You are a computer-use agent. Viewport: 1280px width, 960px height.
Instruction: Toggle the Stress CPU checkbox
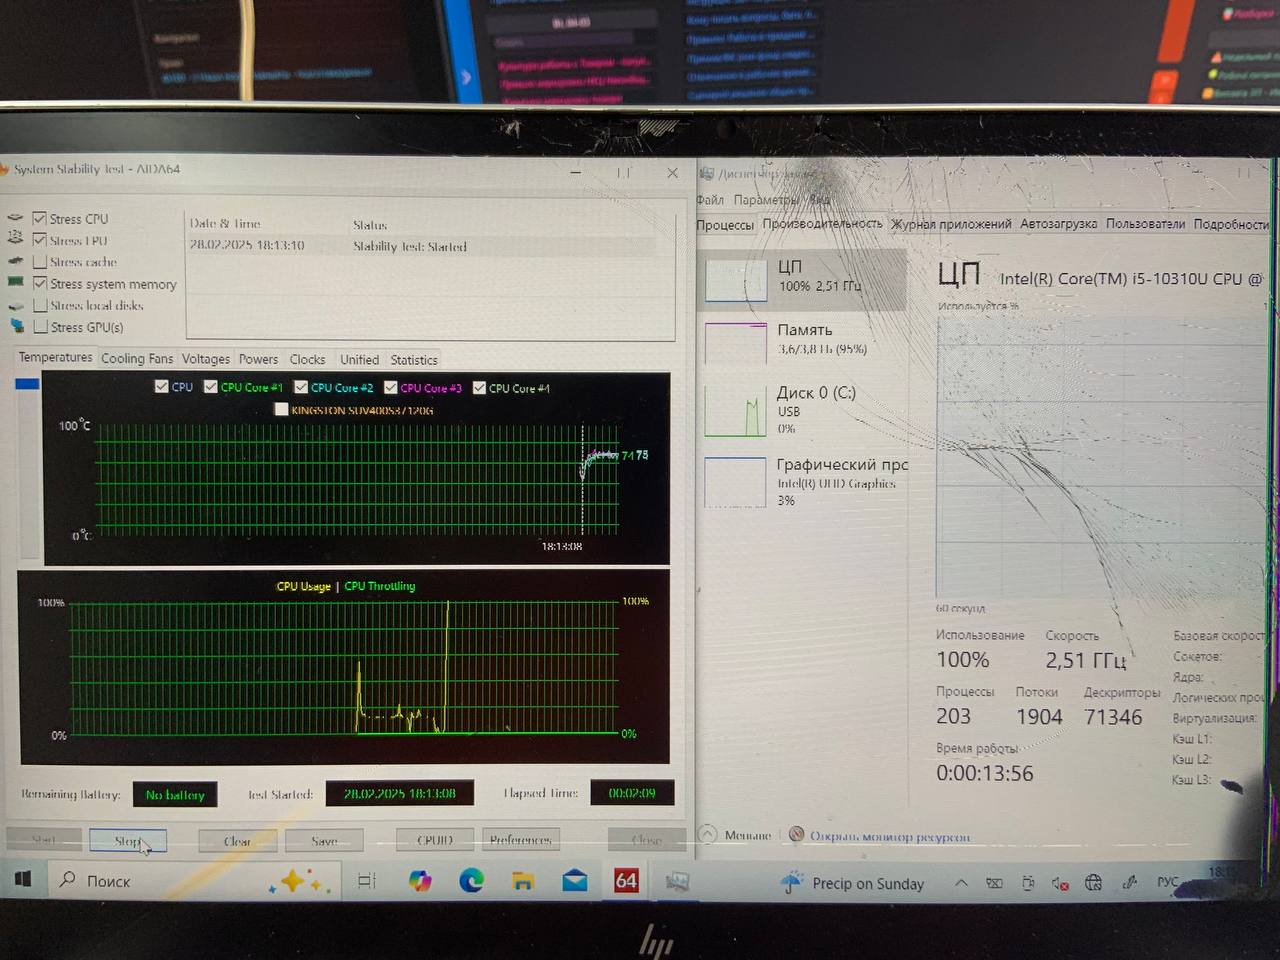click(39, 218)
